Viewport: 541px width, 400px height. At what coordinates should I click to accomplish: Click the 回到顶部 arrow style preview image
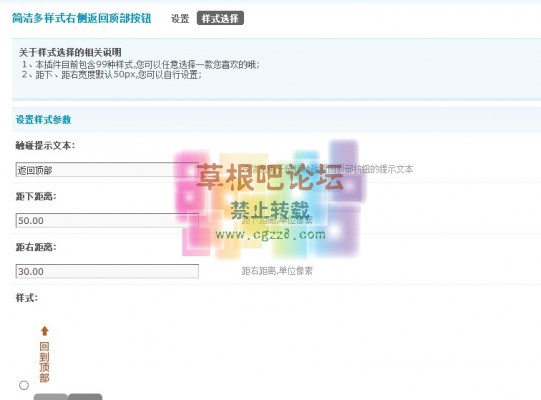[x=45, y=354]
